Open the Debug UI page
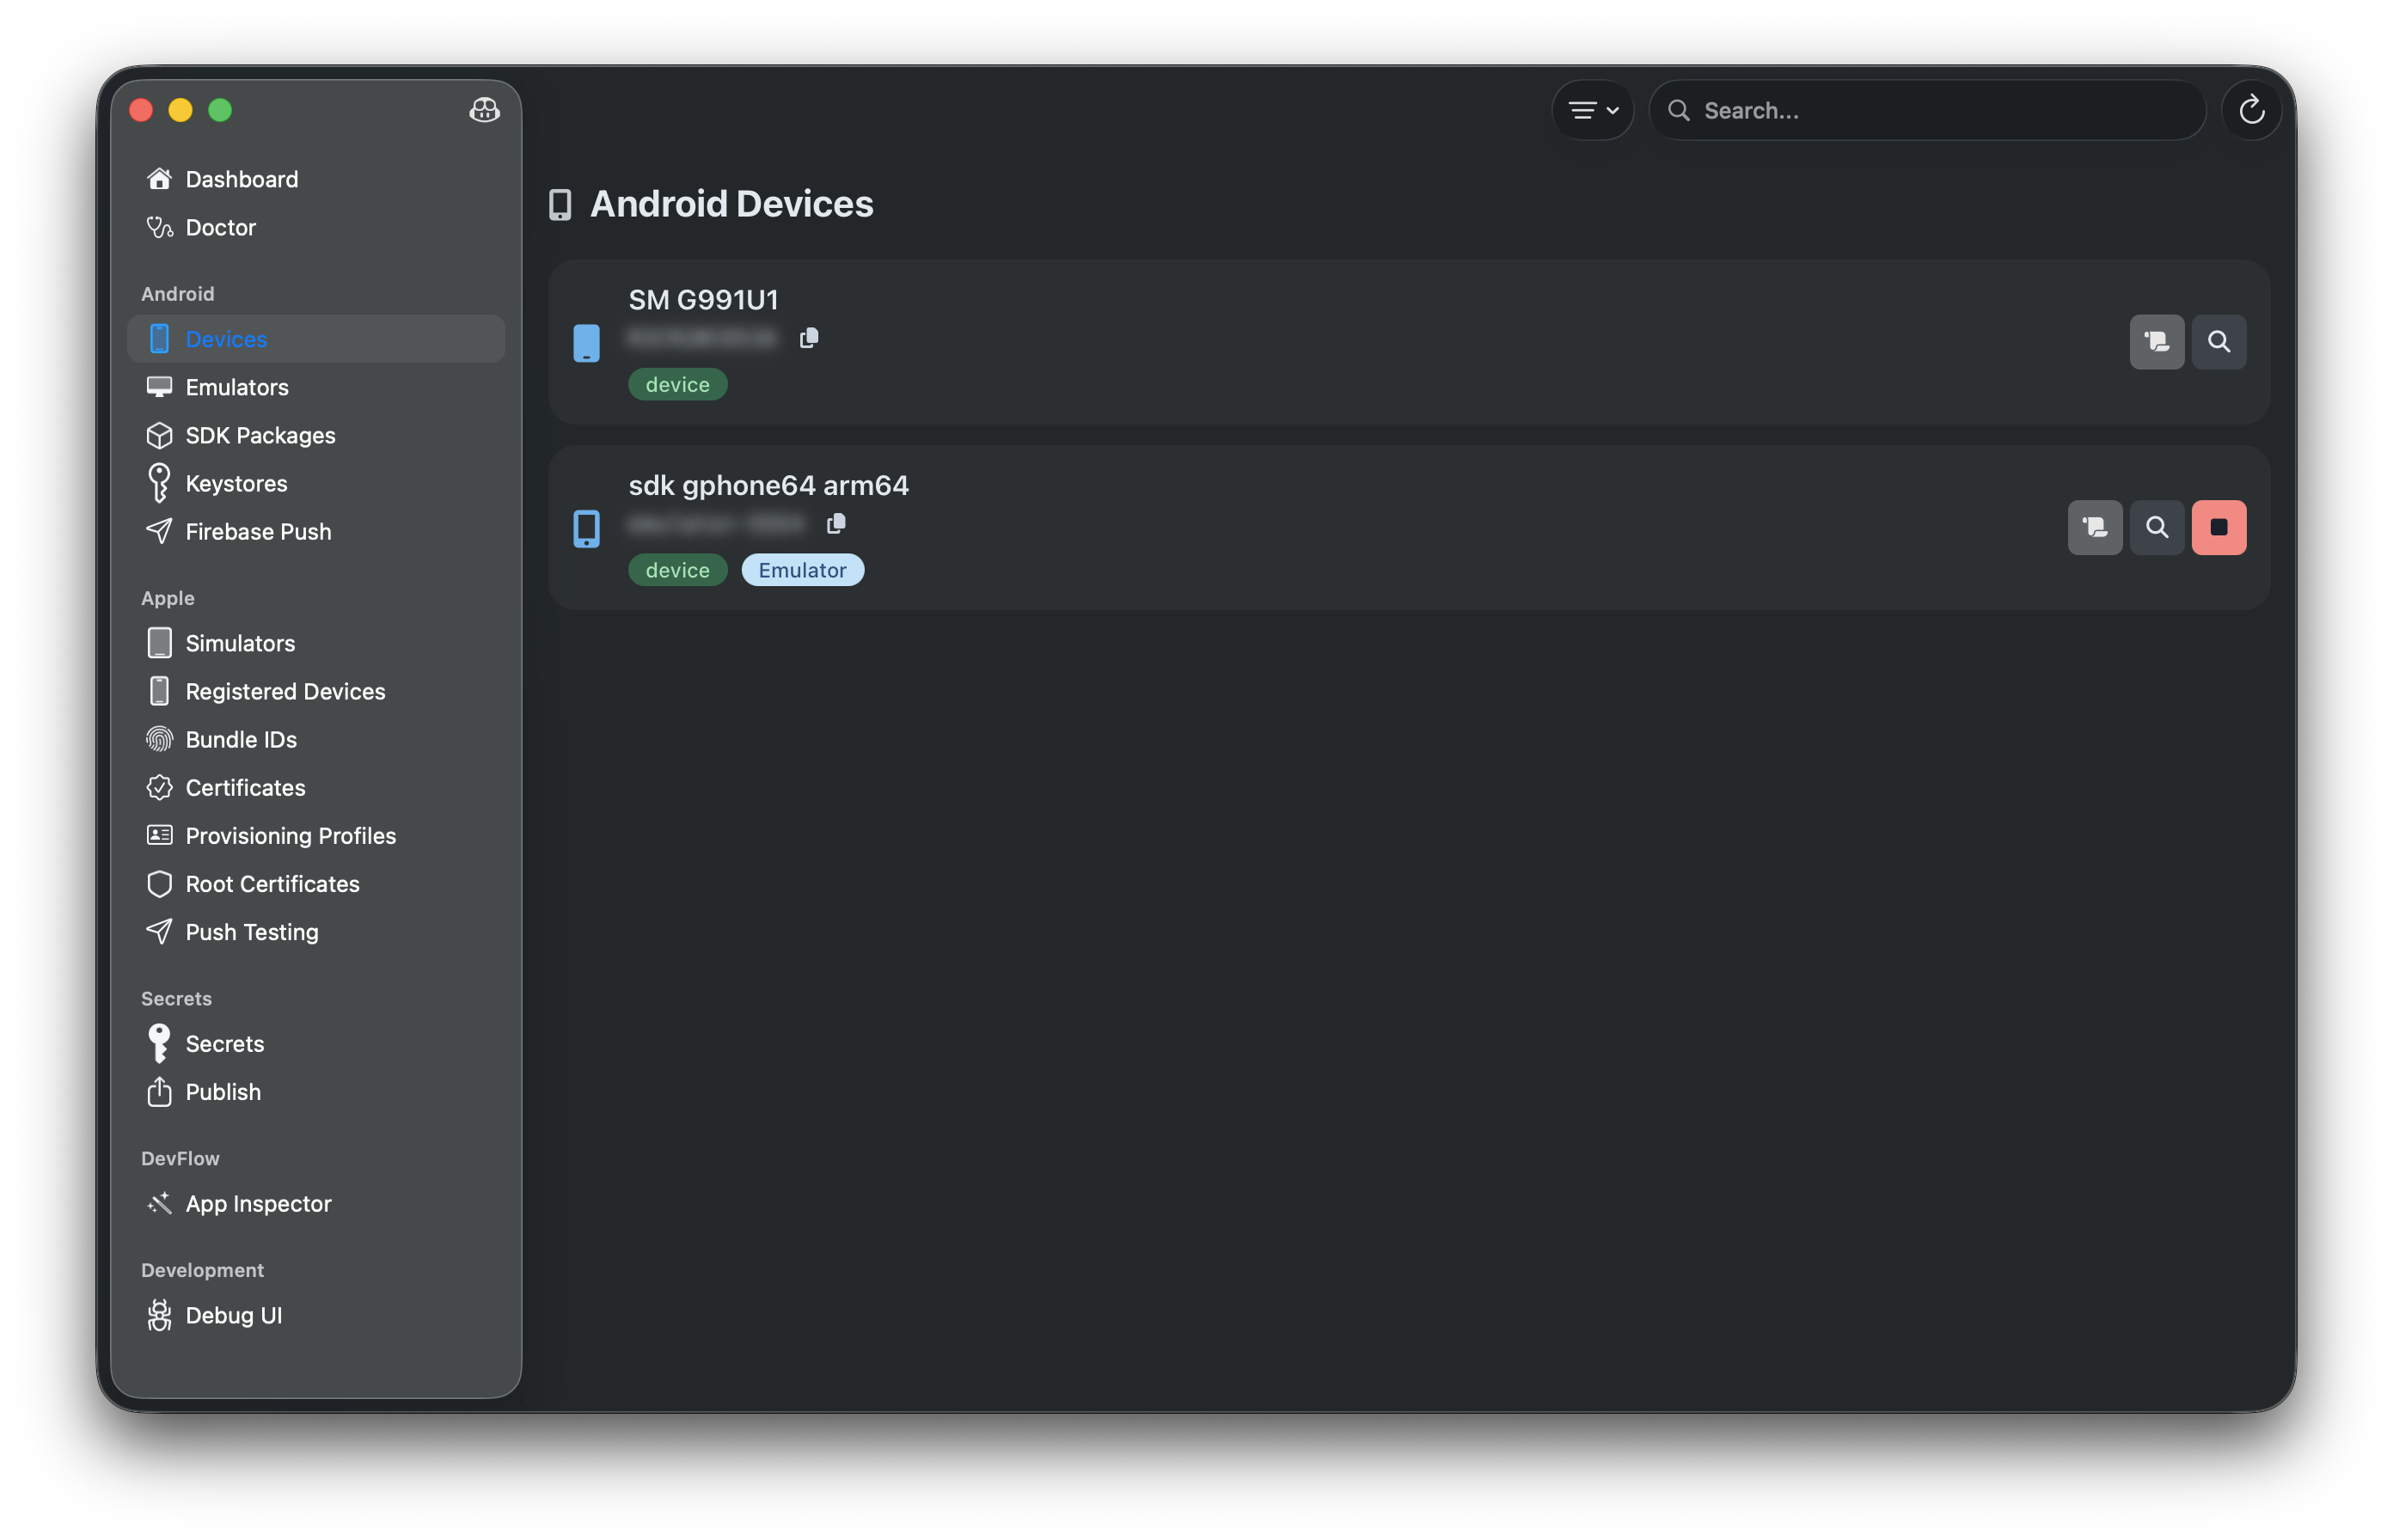Image resolution: width=2393 pixels, height=1540 pixels. pyautogui.click(x=233, y=1315)
